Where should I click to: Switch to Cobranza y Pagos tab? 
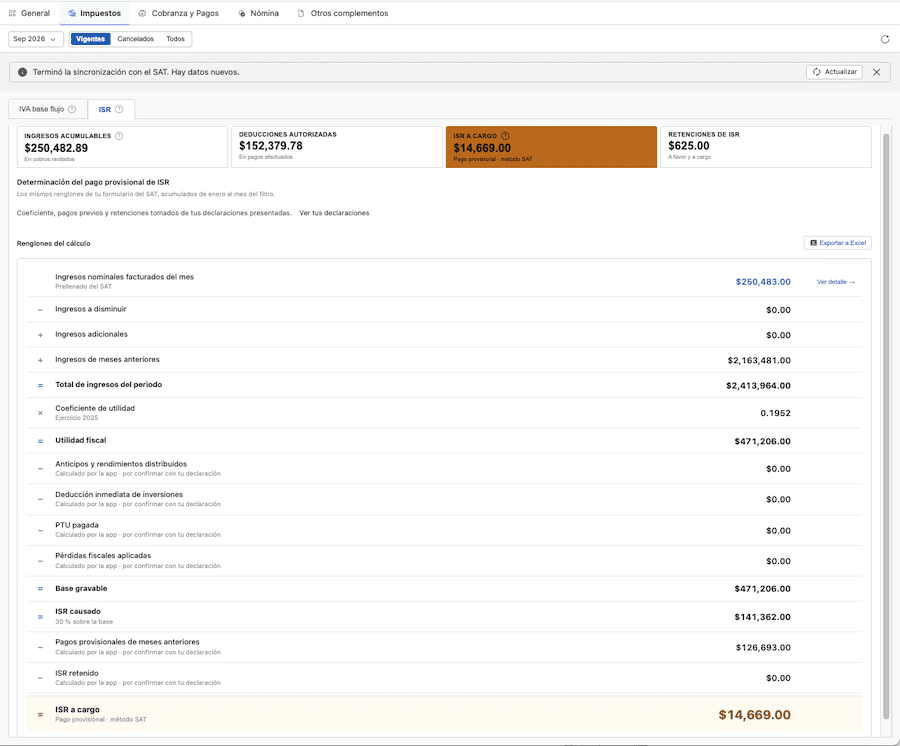179,13
